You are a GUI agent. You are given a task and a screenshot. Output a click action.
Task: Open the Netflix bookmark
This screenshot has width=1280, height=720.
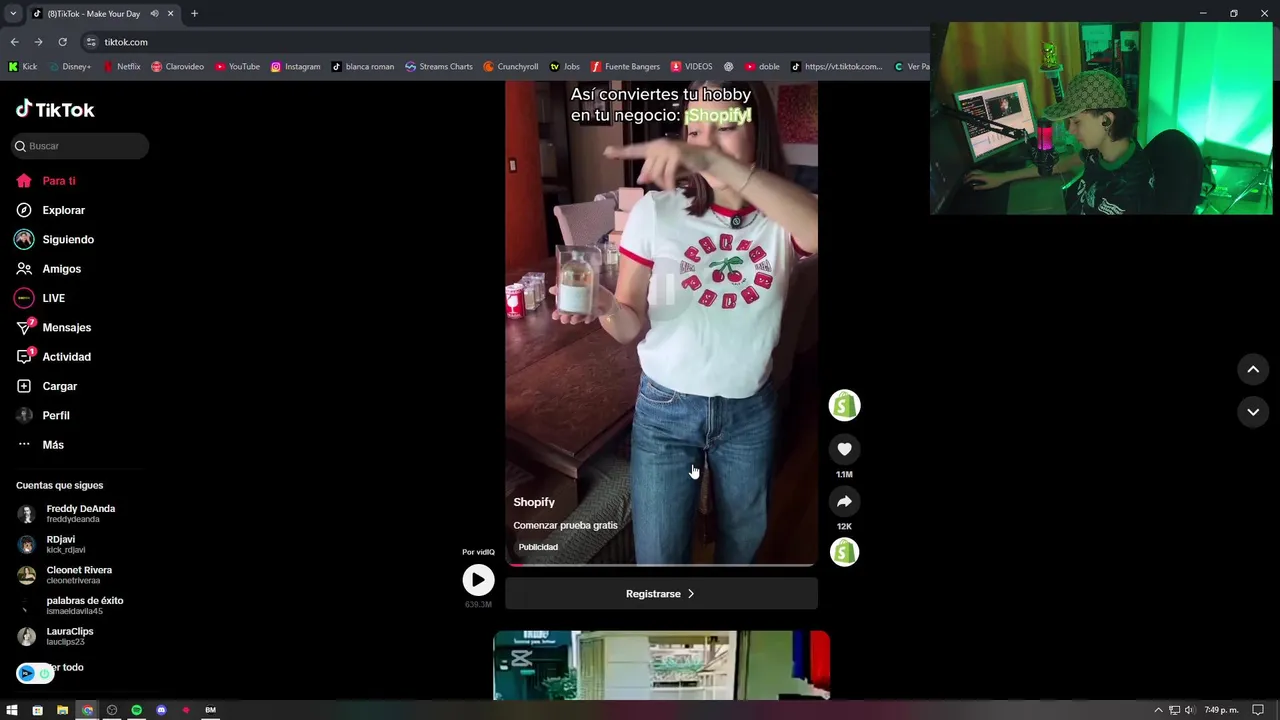pos(121,67)
